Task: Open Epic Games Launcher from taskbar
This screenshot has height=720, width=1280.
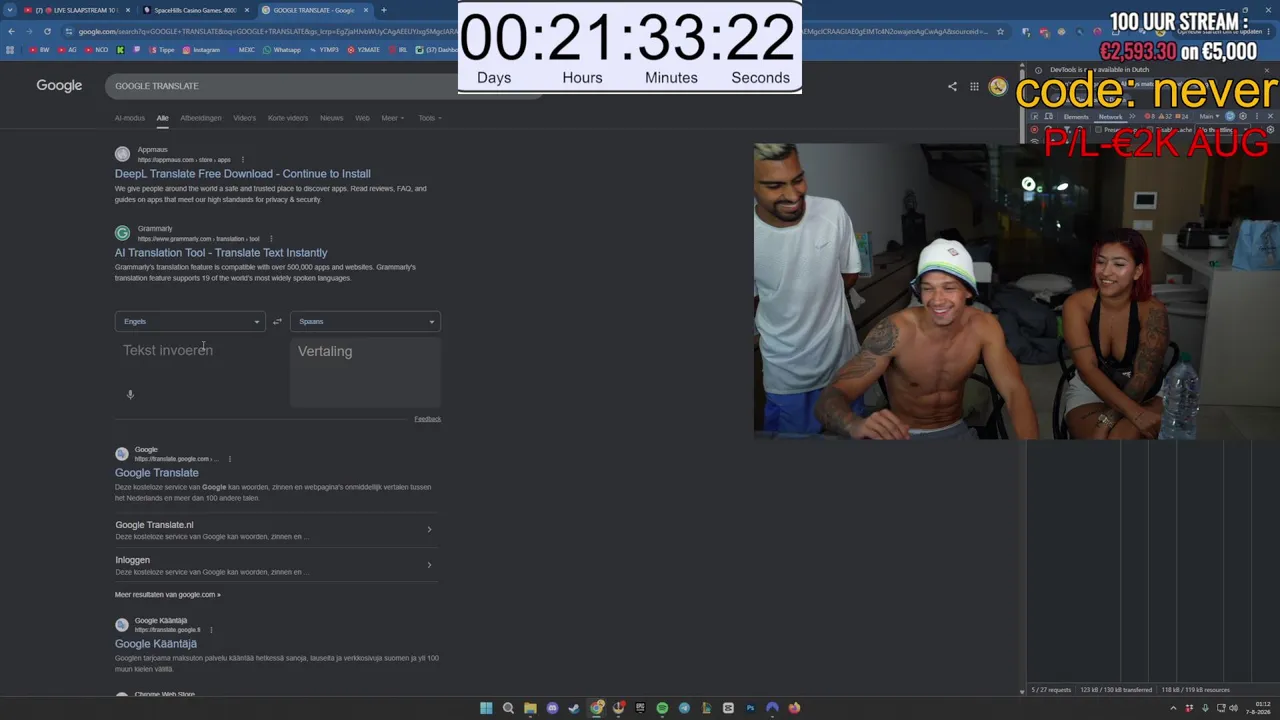Action: pyautogui.click(x=640, y=708)
